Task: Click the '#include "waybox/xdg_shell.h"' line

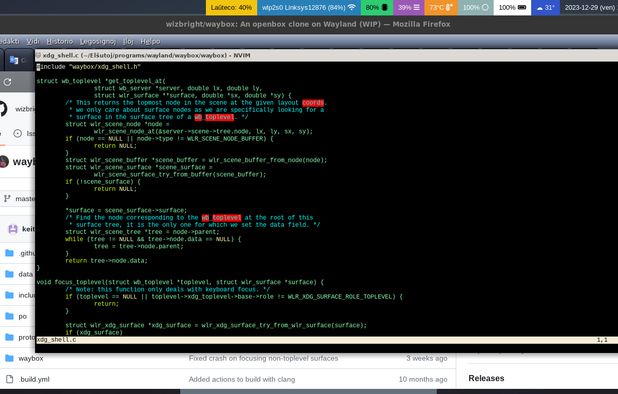Action: pyautogui.click(x=89, y=67)
